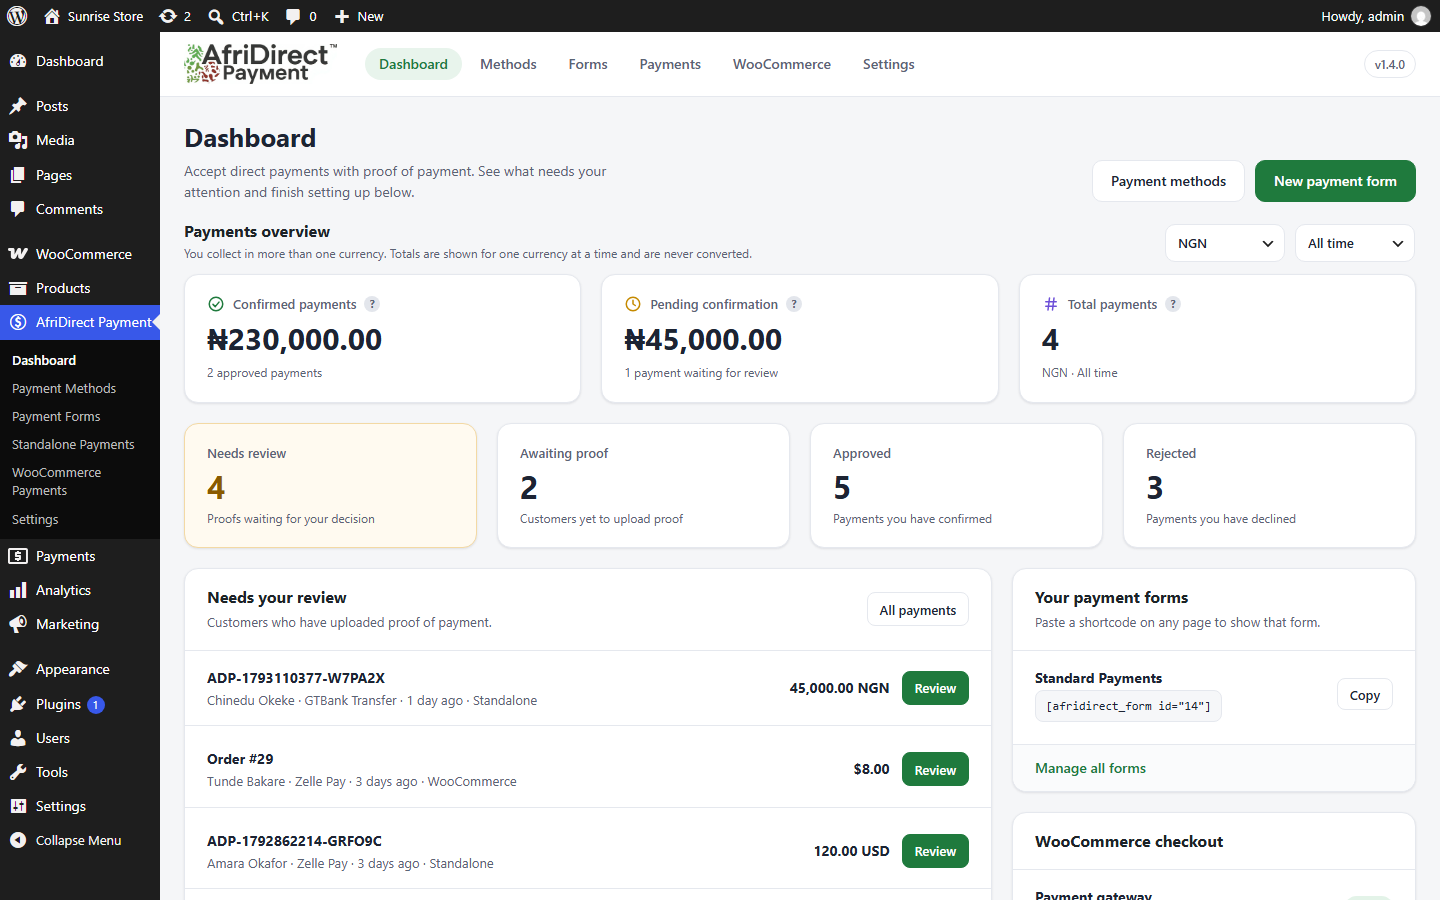The image size is (1440, 900).
Task: Collapse the admin sidebar menu
Action: (80, 840)
